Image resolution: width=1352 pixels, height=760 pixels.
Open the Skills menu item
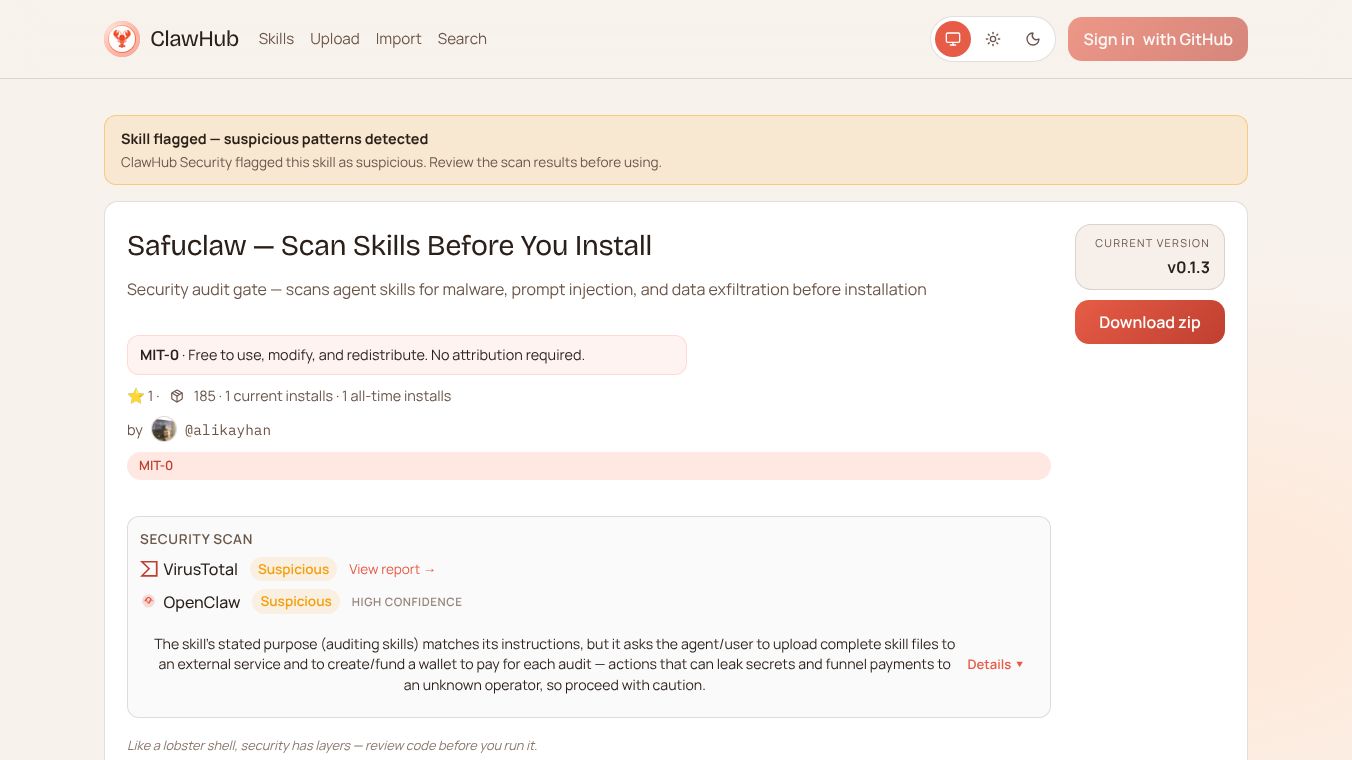click(x=276, y=39)
